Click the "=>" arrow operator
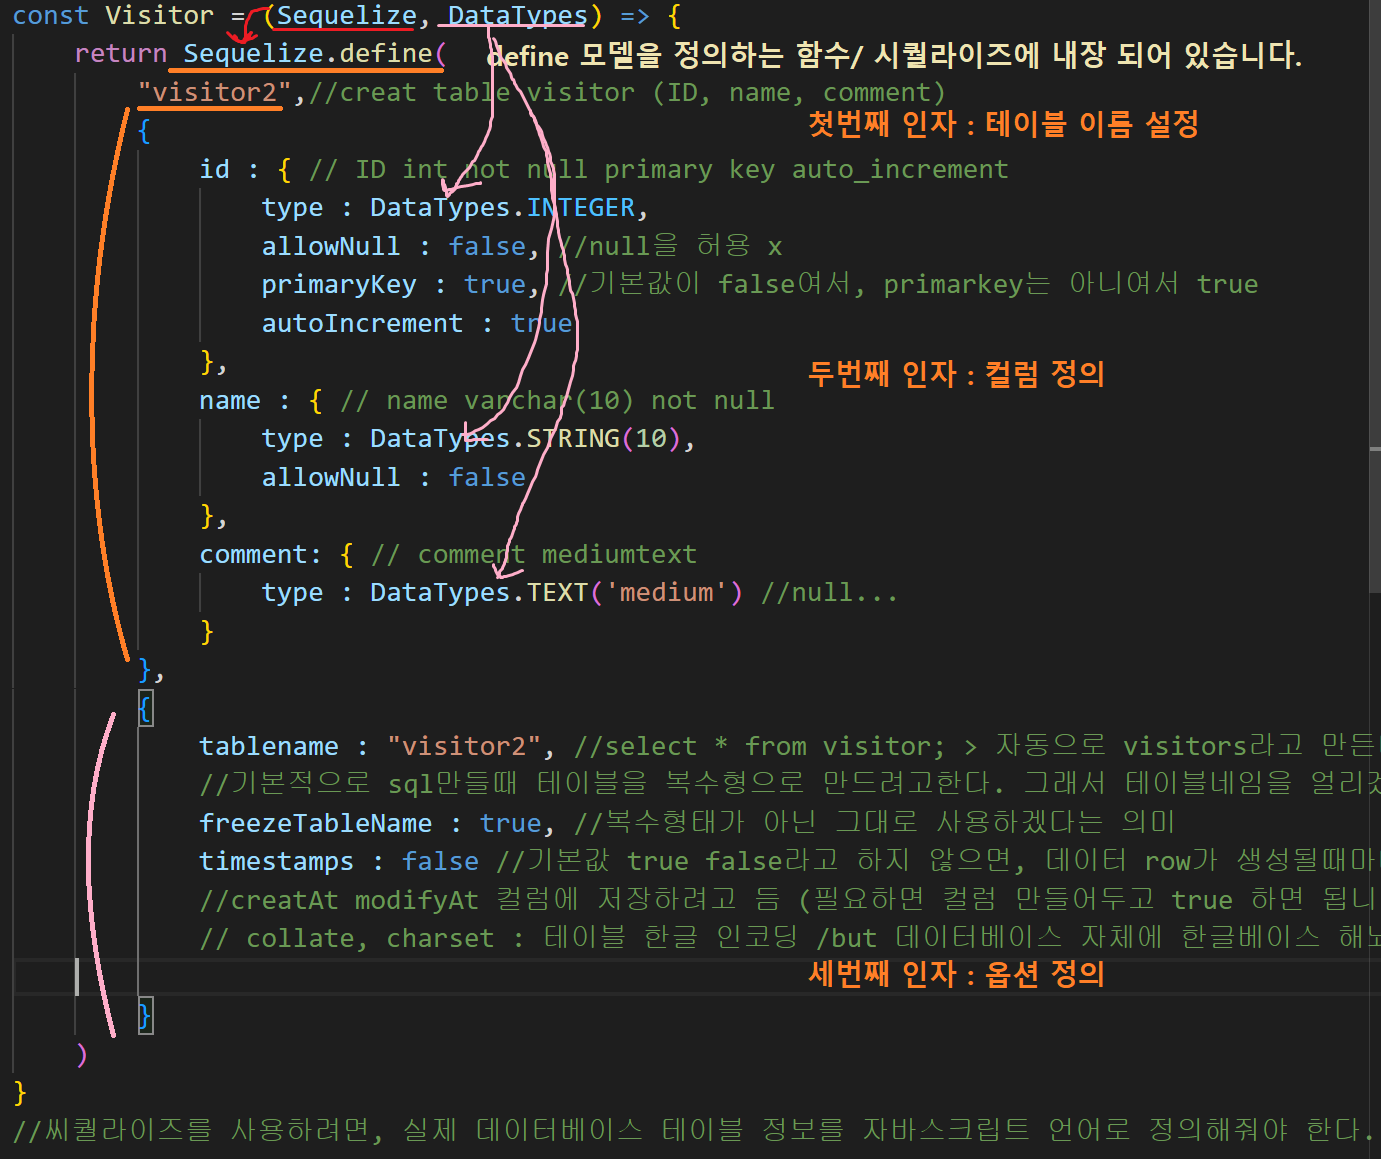1381x1159 pixels. coord(634,15)
